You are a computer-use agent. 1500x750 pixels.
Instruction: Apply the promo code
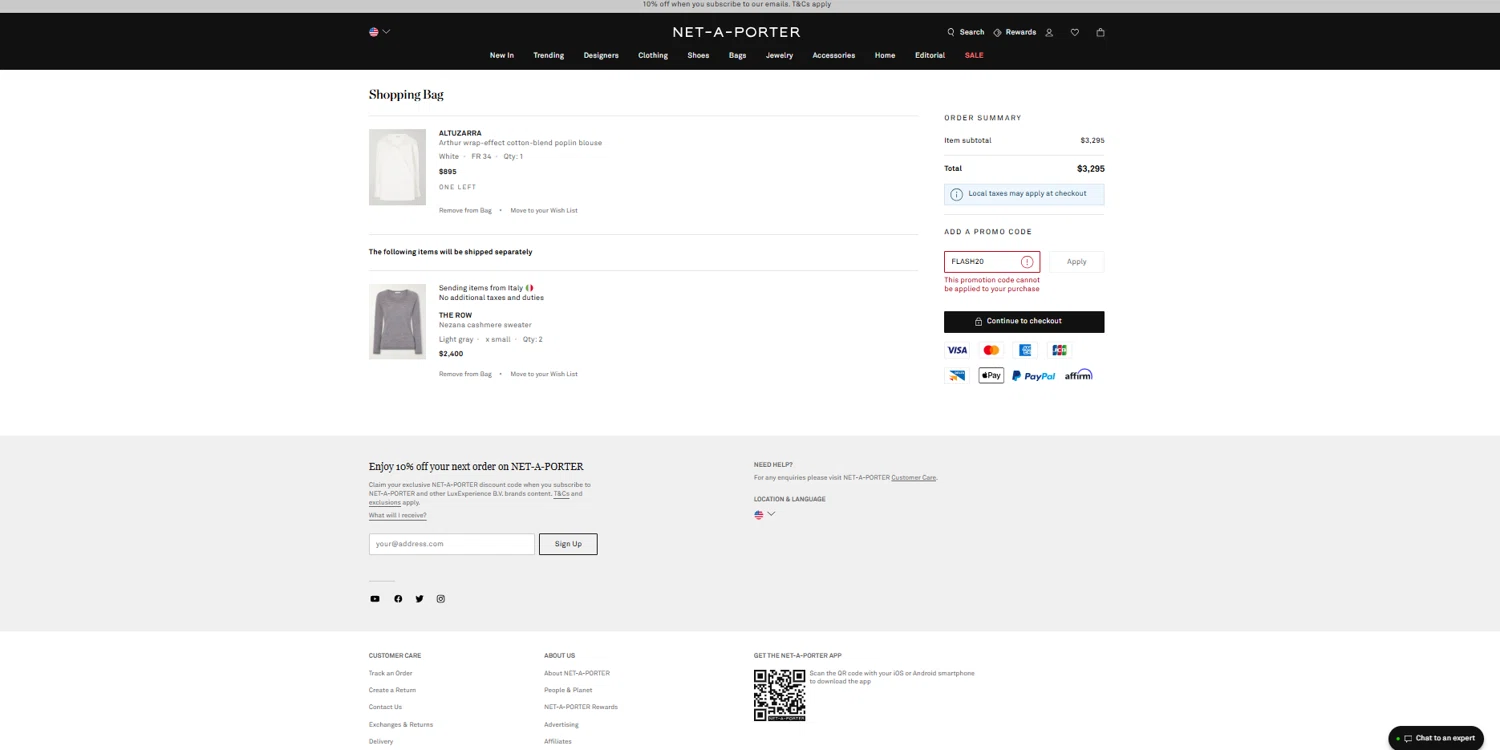click(x=1076, y=262)
